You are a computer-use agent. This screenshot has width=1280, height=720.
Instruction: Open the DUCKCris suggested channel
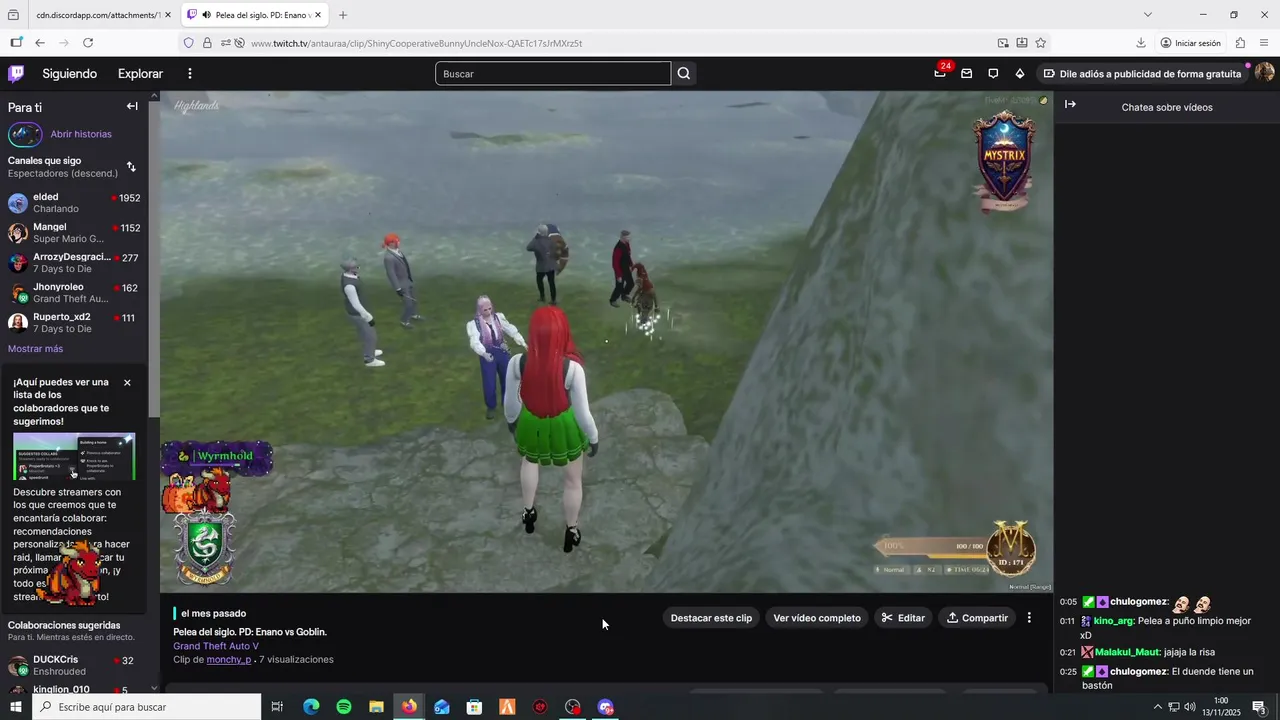pyautogui.click(x=74, y=666)
